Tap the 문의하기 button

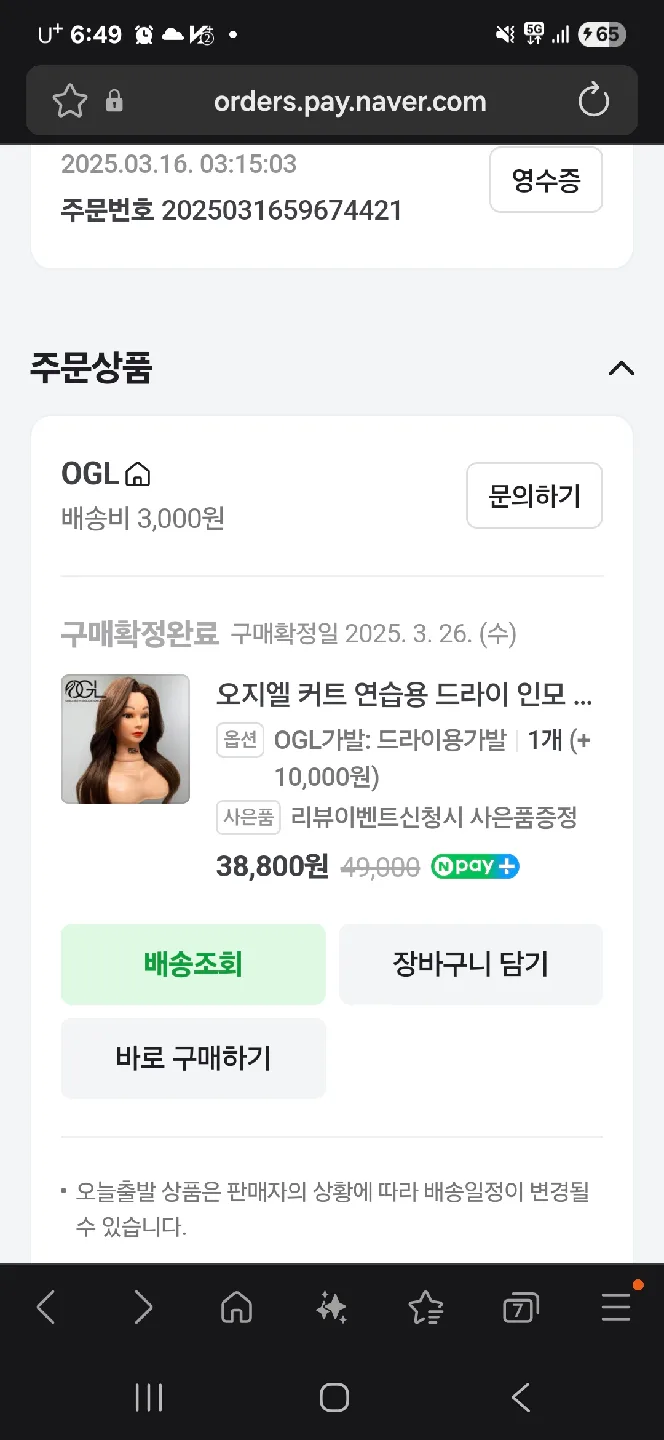pyautogui.click(x=534, y=495)
